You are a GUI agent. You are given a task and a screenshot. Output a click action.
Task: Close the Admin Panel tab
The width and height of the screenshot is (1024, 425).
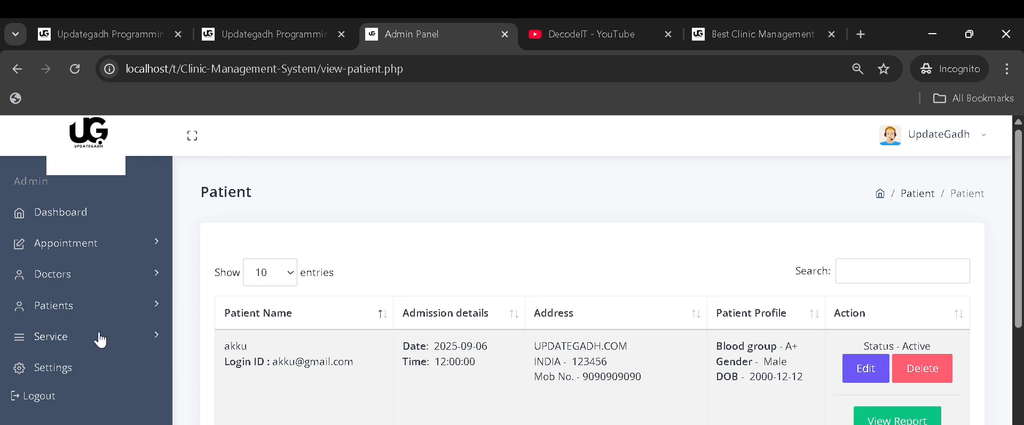coord(504,34)
